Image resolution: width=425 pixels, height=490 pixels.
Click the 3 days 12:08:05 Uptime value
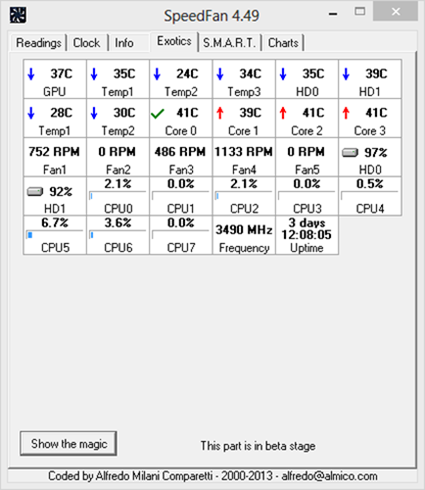point(307,229)
